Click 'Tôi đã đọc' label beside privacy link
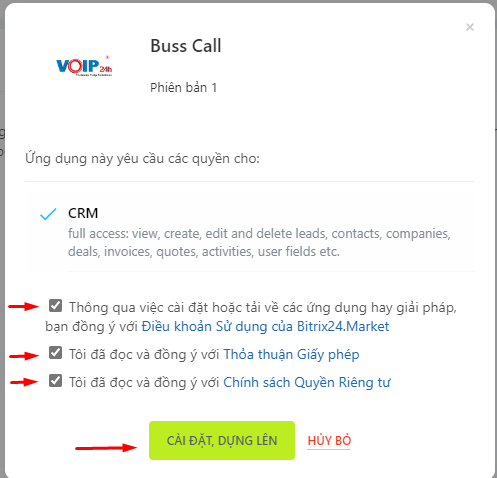497x478 pixels. [144, 382]
